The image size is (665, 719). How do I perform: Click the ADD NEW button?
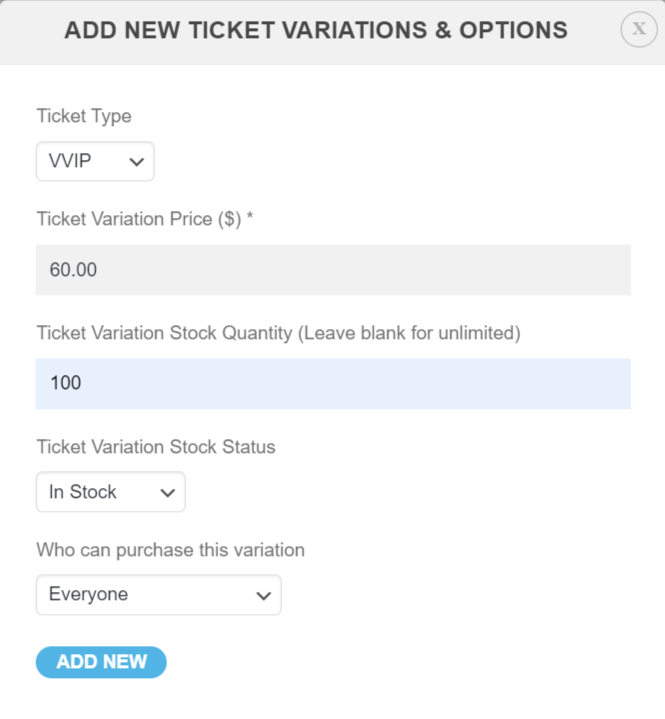101,662
